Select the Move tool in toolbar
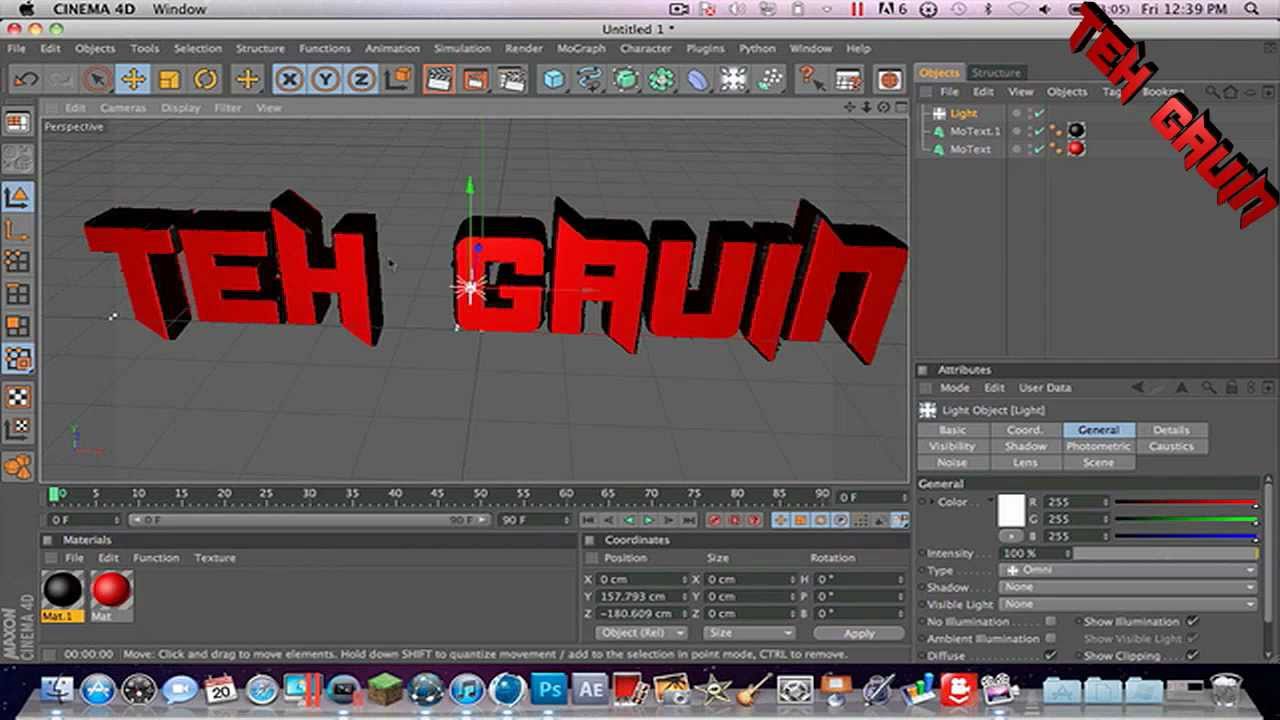The height and width of the screenshot is (720, 1280). (132, 80)
